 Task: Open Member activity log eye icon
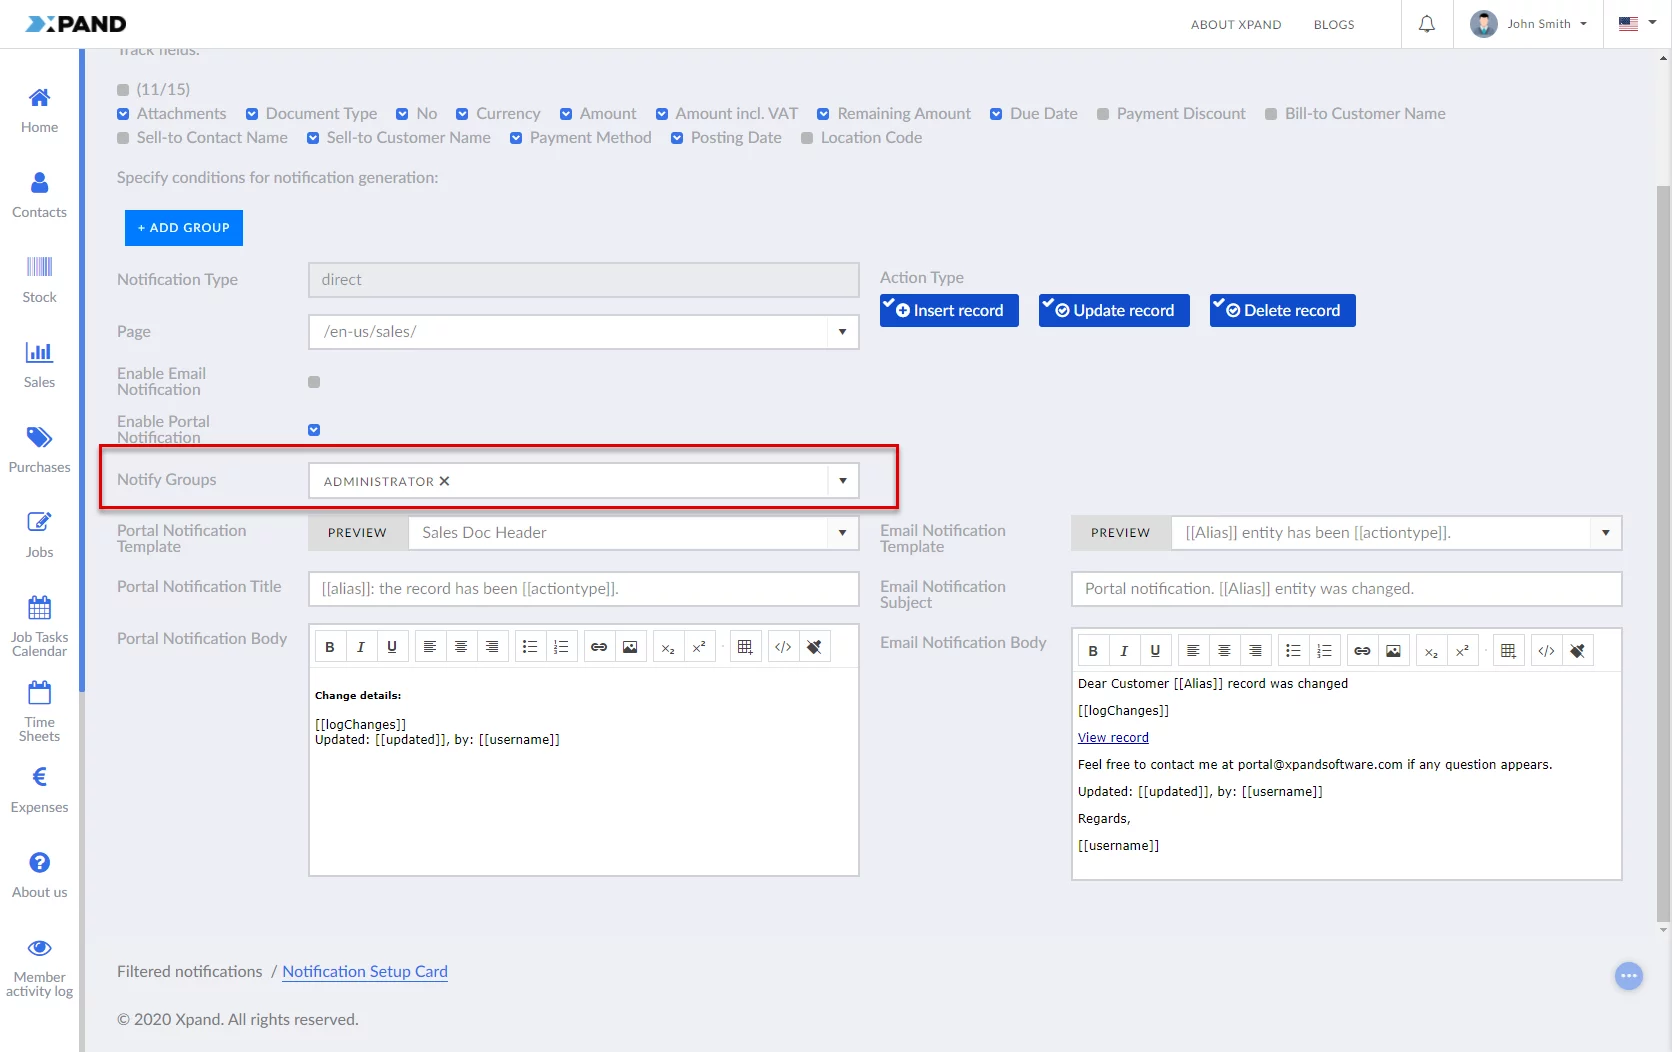coord(39,948)
